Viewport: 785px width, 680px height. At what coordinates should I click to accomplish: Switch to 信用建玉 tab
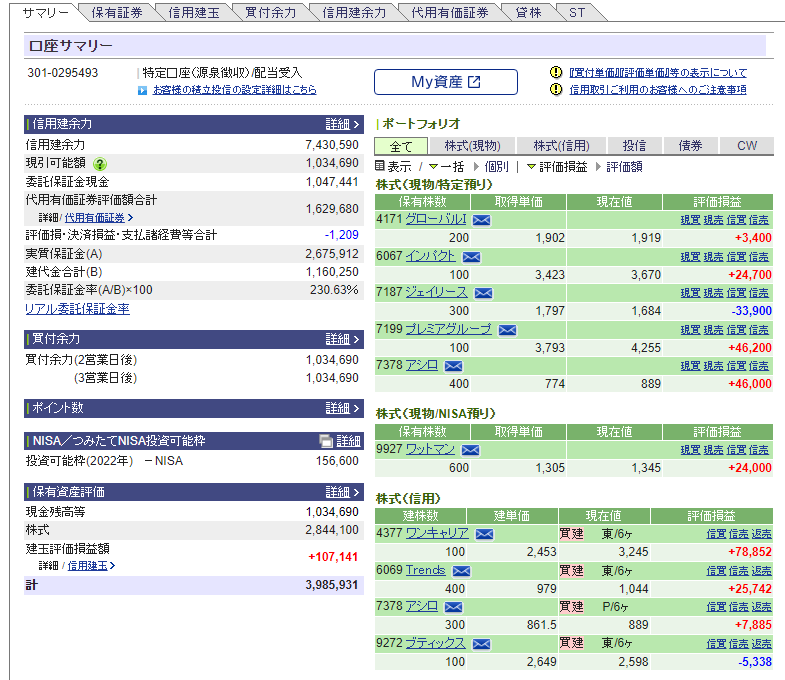pos(194,13)
